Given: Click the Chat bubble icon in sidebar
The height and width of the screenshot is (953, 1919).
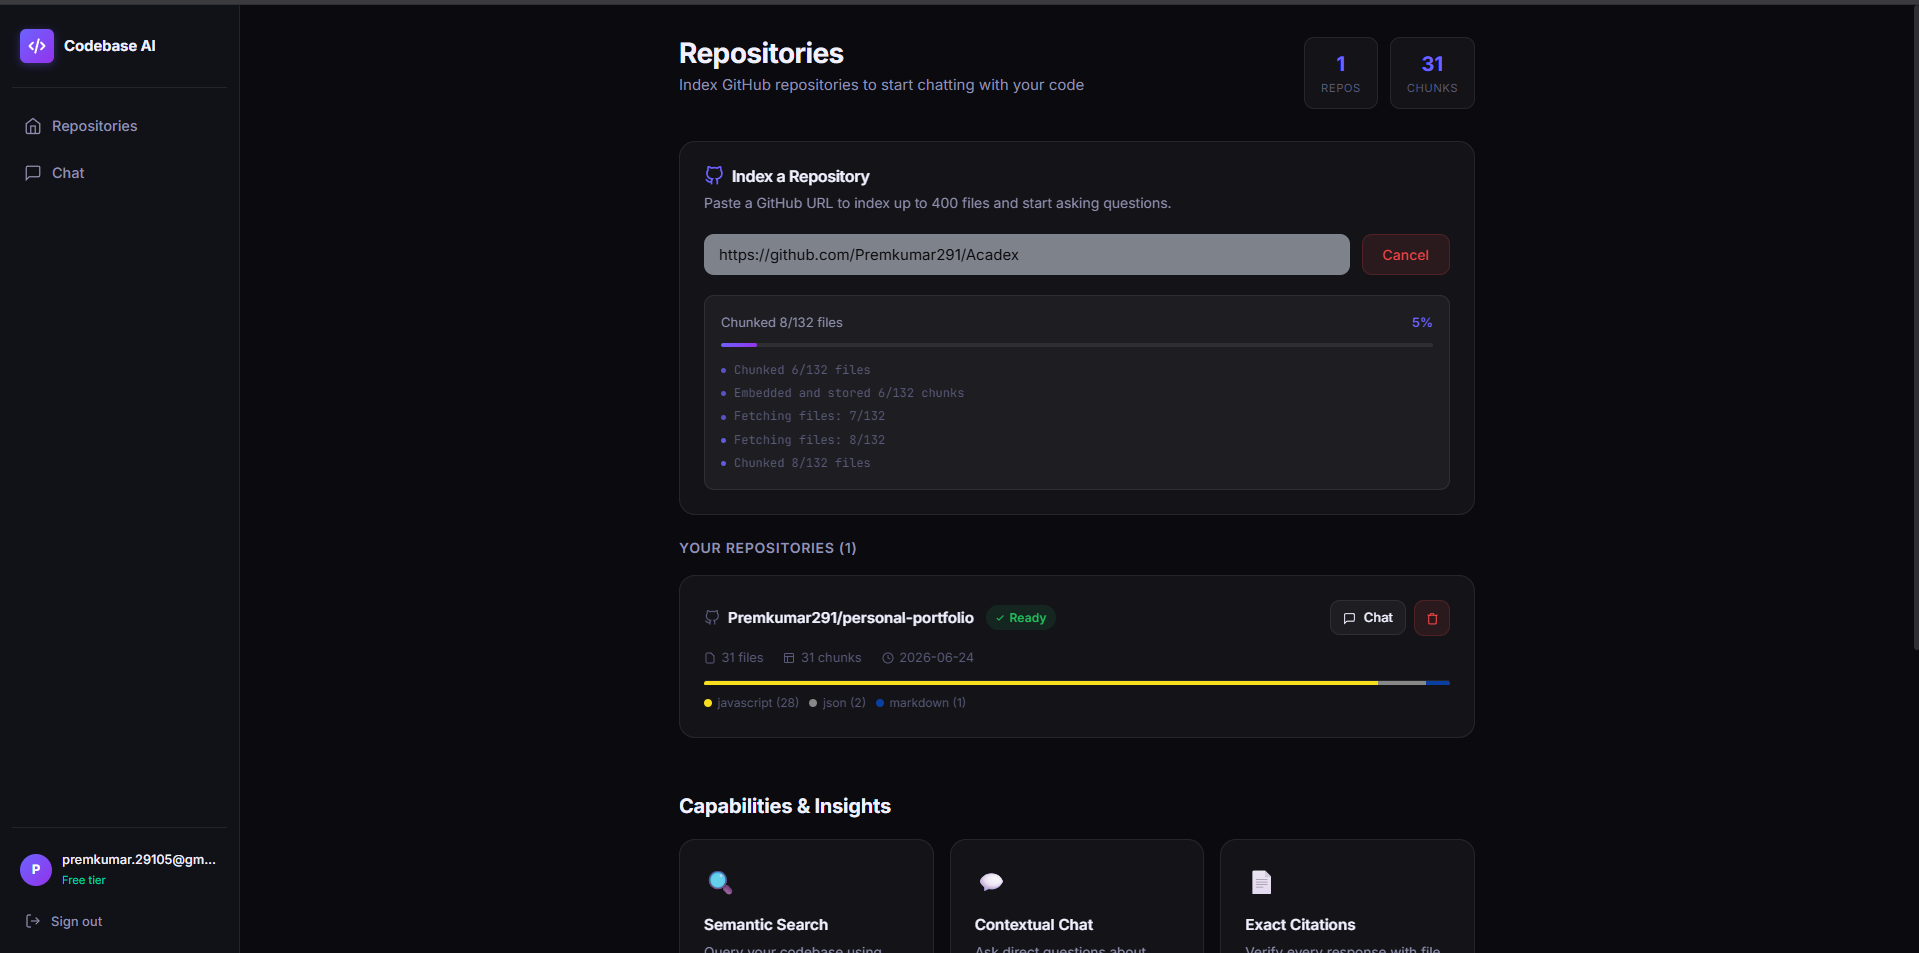Looking at the screenshot, I should tap(33, 173).
